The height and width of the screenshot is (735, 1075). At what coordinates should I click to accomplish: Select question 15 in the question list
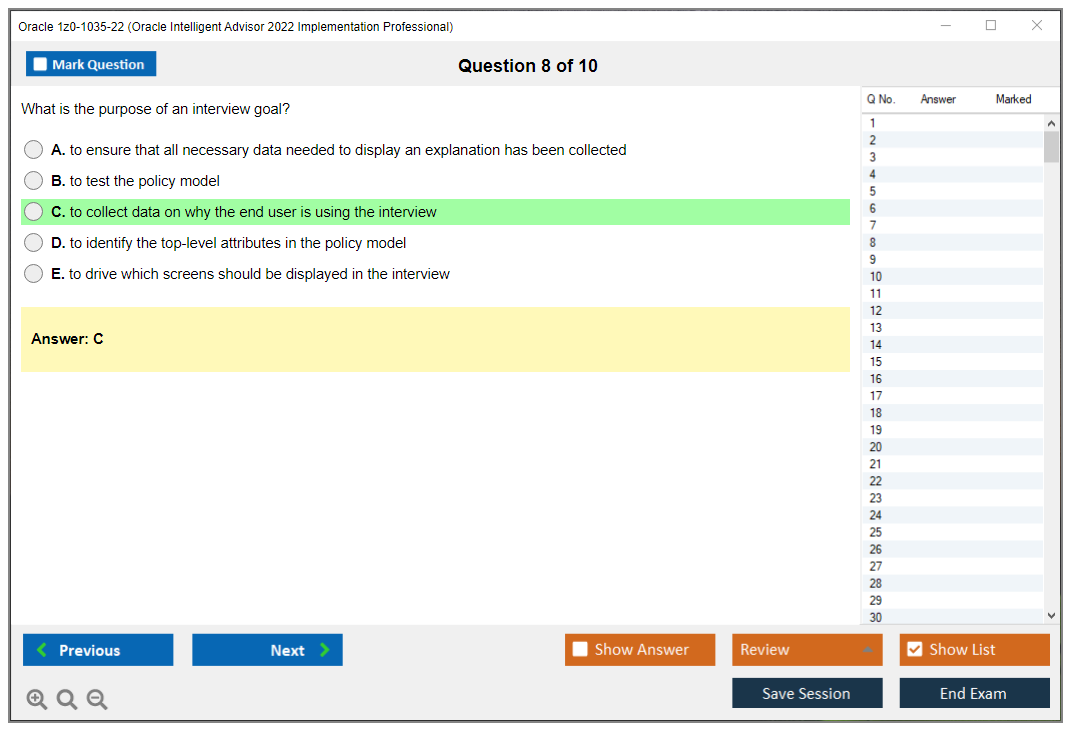(950, 361)
